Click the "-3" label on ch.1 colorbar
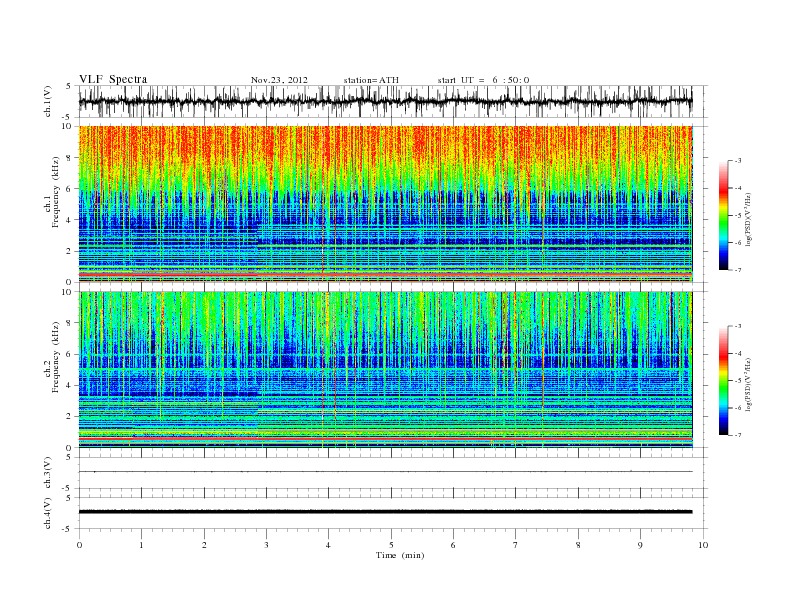The height and width of the screenshot is (612, 792). [738, 161]
